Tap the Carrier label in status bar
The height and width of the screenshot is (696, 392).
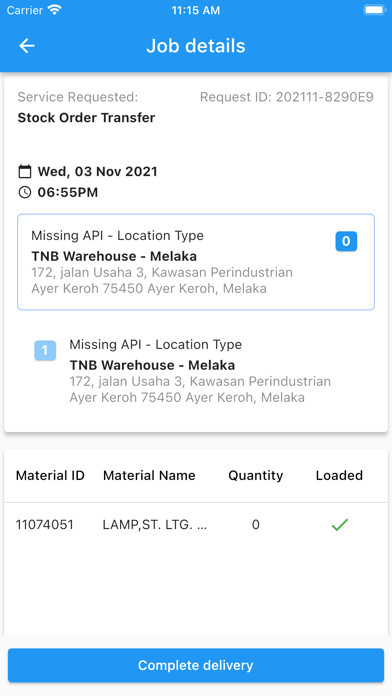25,10
